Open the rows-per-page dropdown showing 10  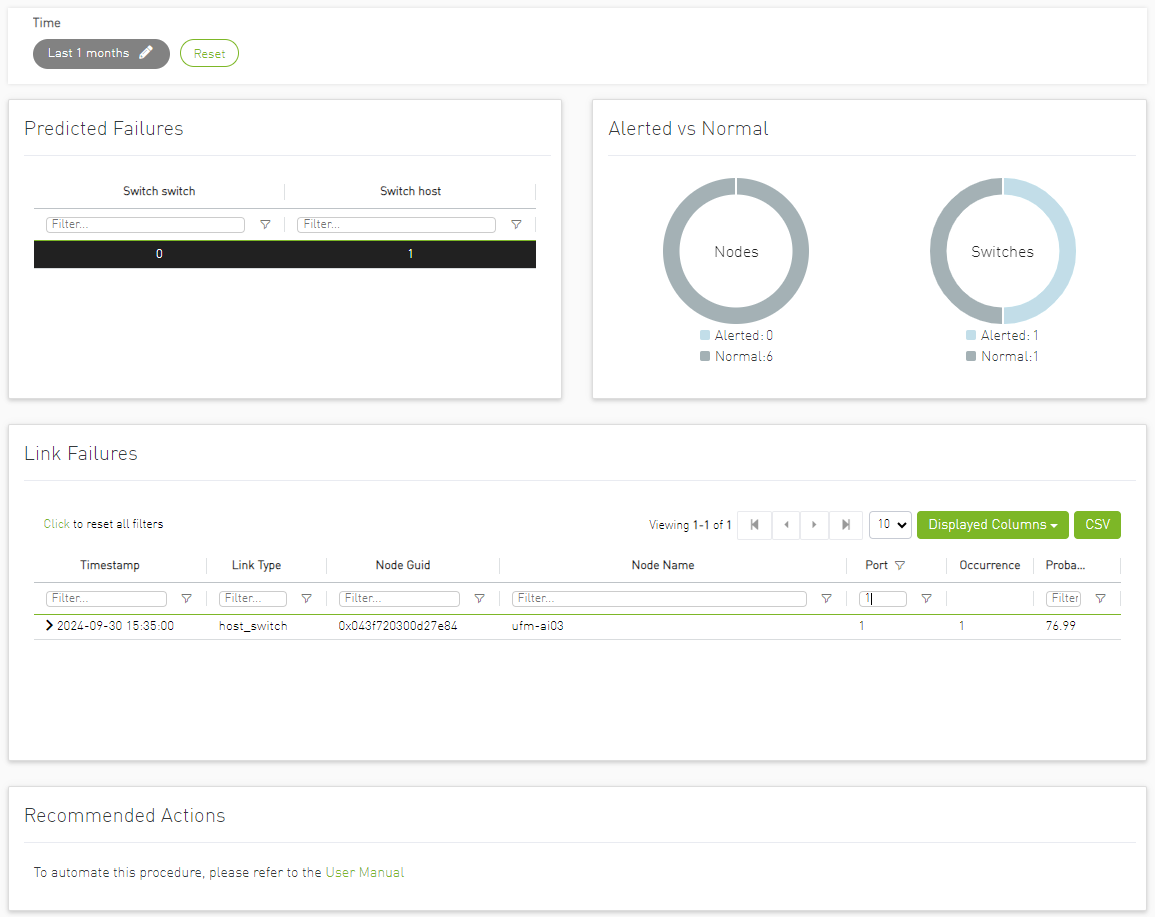[890, 525]
